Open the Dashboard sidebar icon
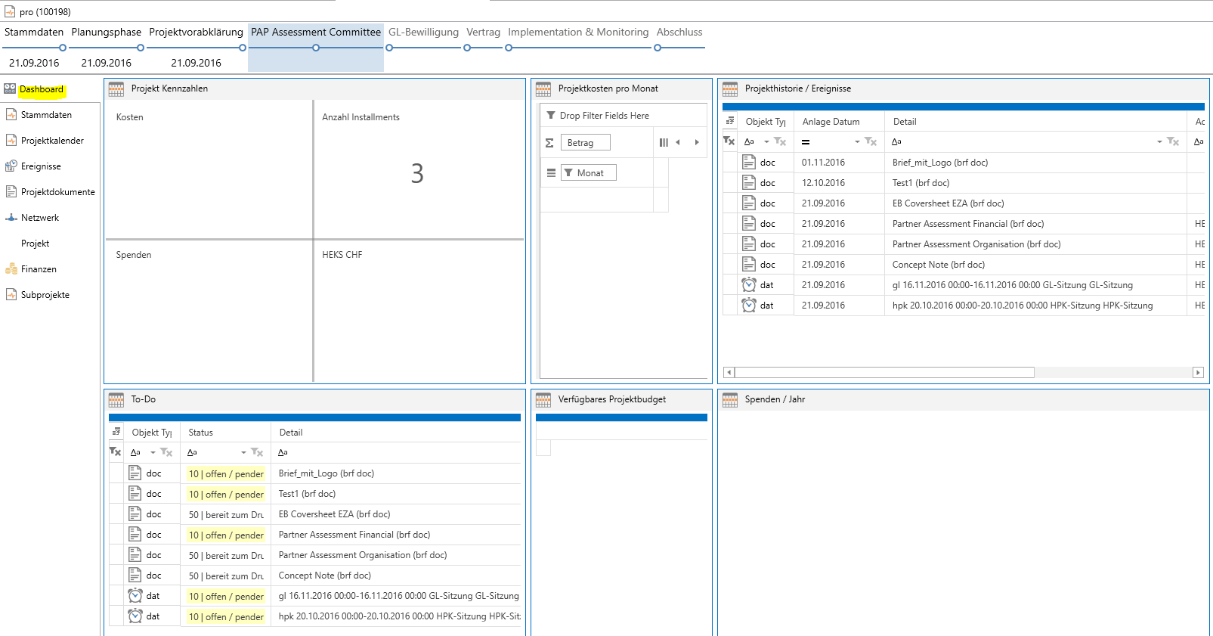1213x636 pixels. pyautogui.click(x=10, y=90)
